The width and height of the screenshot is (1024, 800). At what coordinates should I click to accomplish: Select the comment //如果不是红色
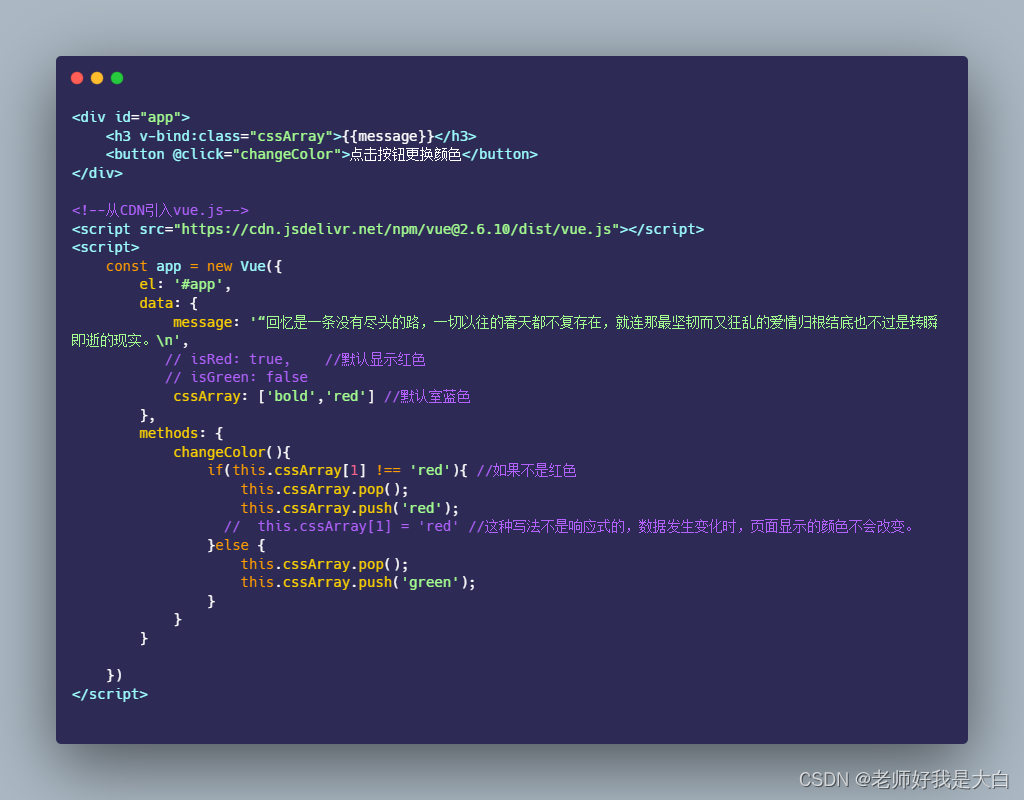pos(526,471)
